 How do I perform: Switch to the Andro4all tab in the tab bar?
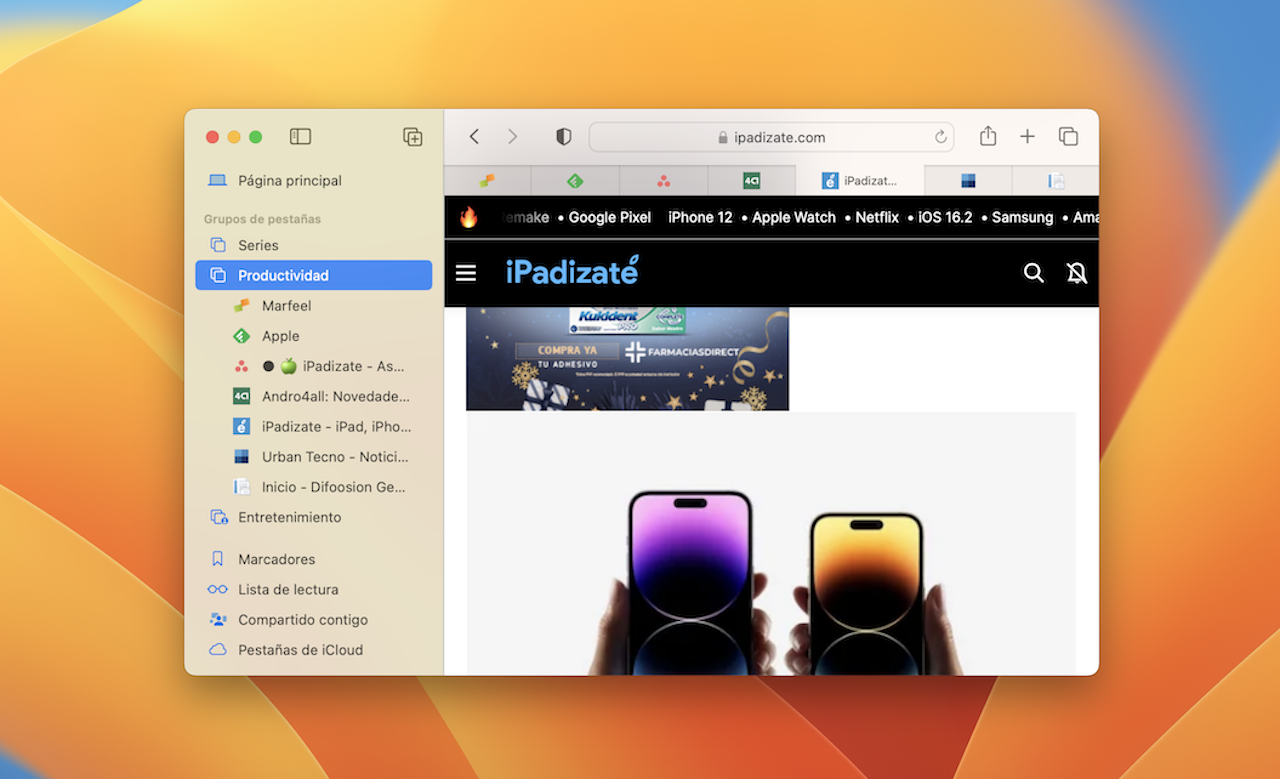pyautogui.click(x=752, y=181)
